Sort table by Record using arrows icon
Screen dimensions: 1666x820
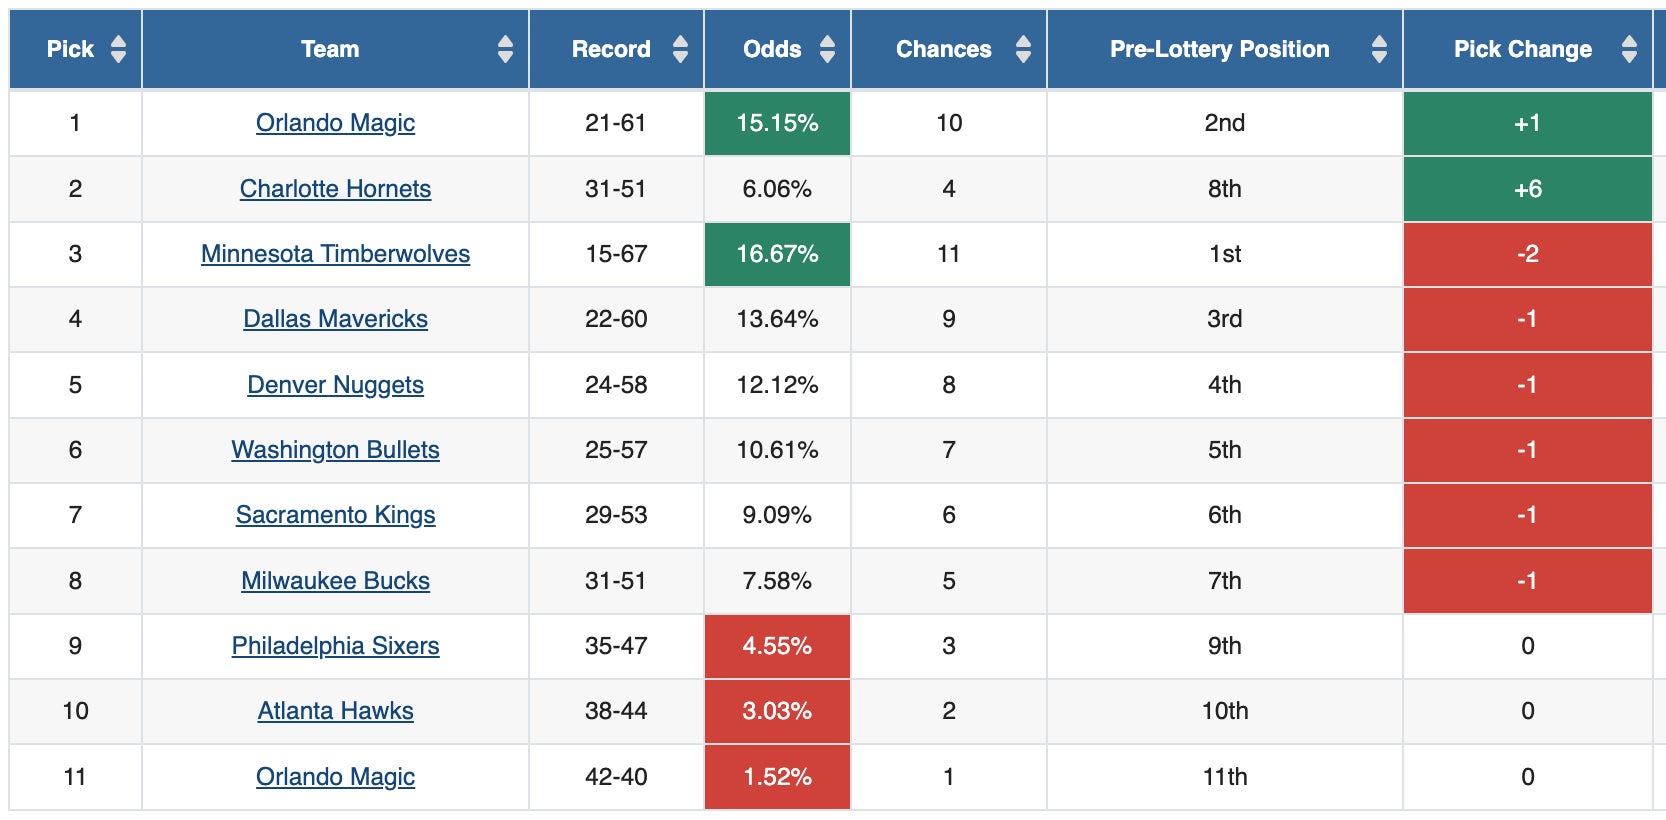coord(680,49)
